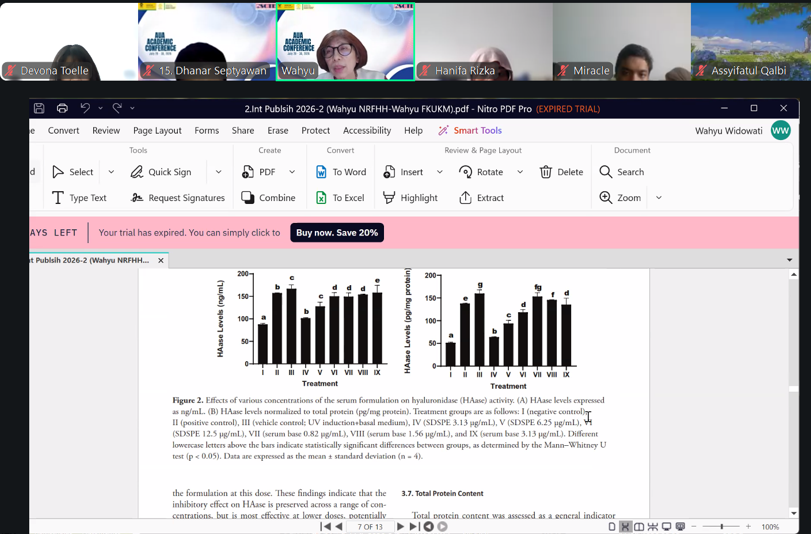The height and width of the screenshot is (534, 811).
Task: Click the Create PDF tool
Action: pyautogui.click(x=259, y=172)
